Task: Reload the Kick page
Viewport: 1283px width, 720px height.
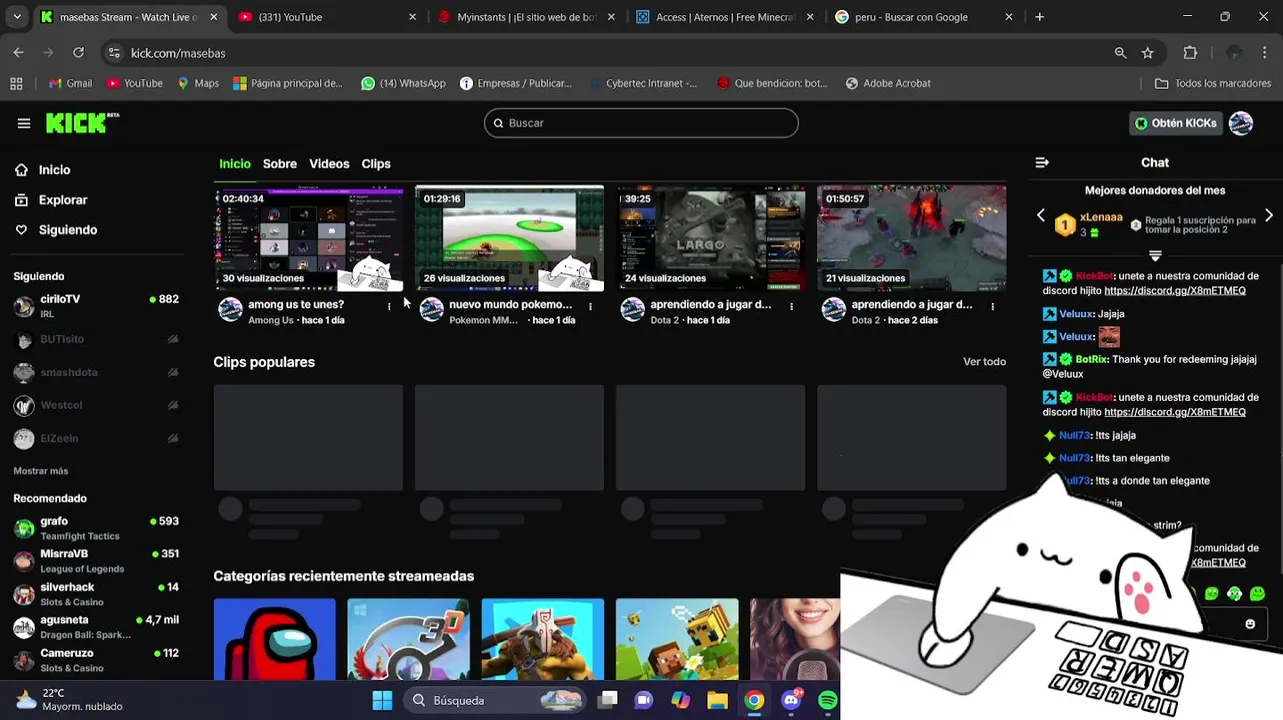Action: pos(78,53)
